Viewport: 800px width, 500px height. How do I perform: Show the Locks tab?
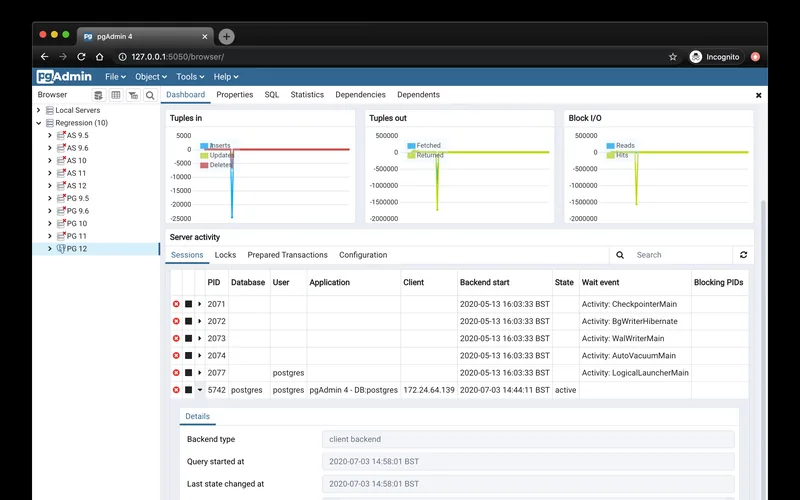coord(225,255)
